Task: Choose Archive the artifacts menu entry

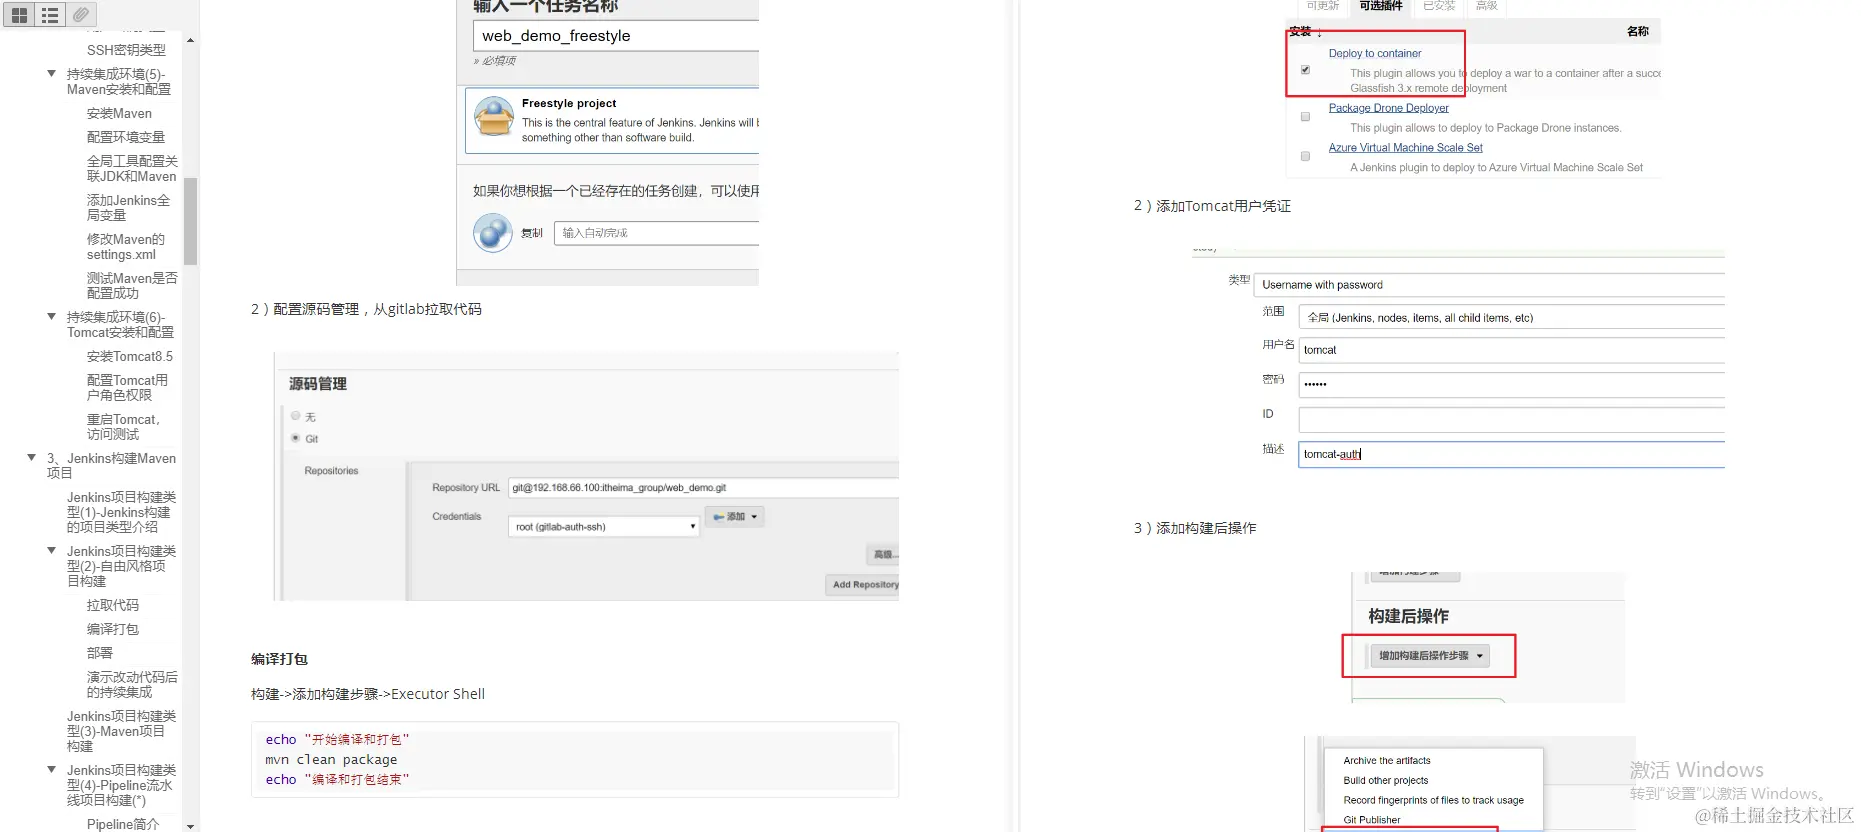Action: point(1386,761)
